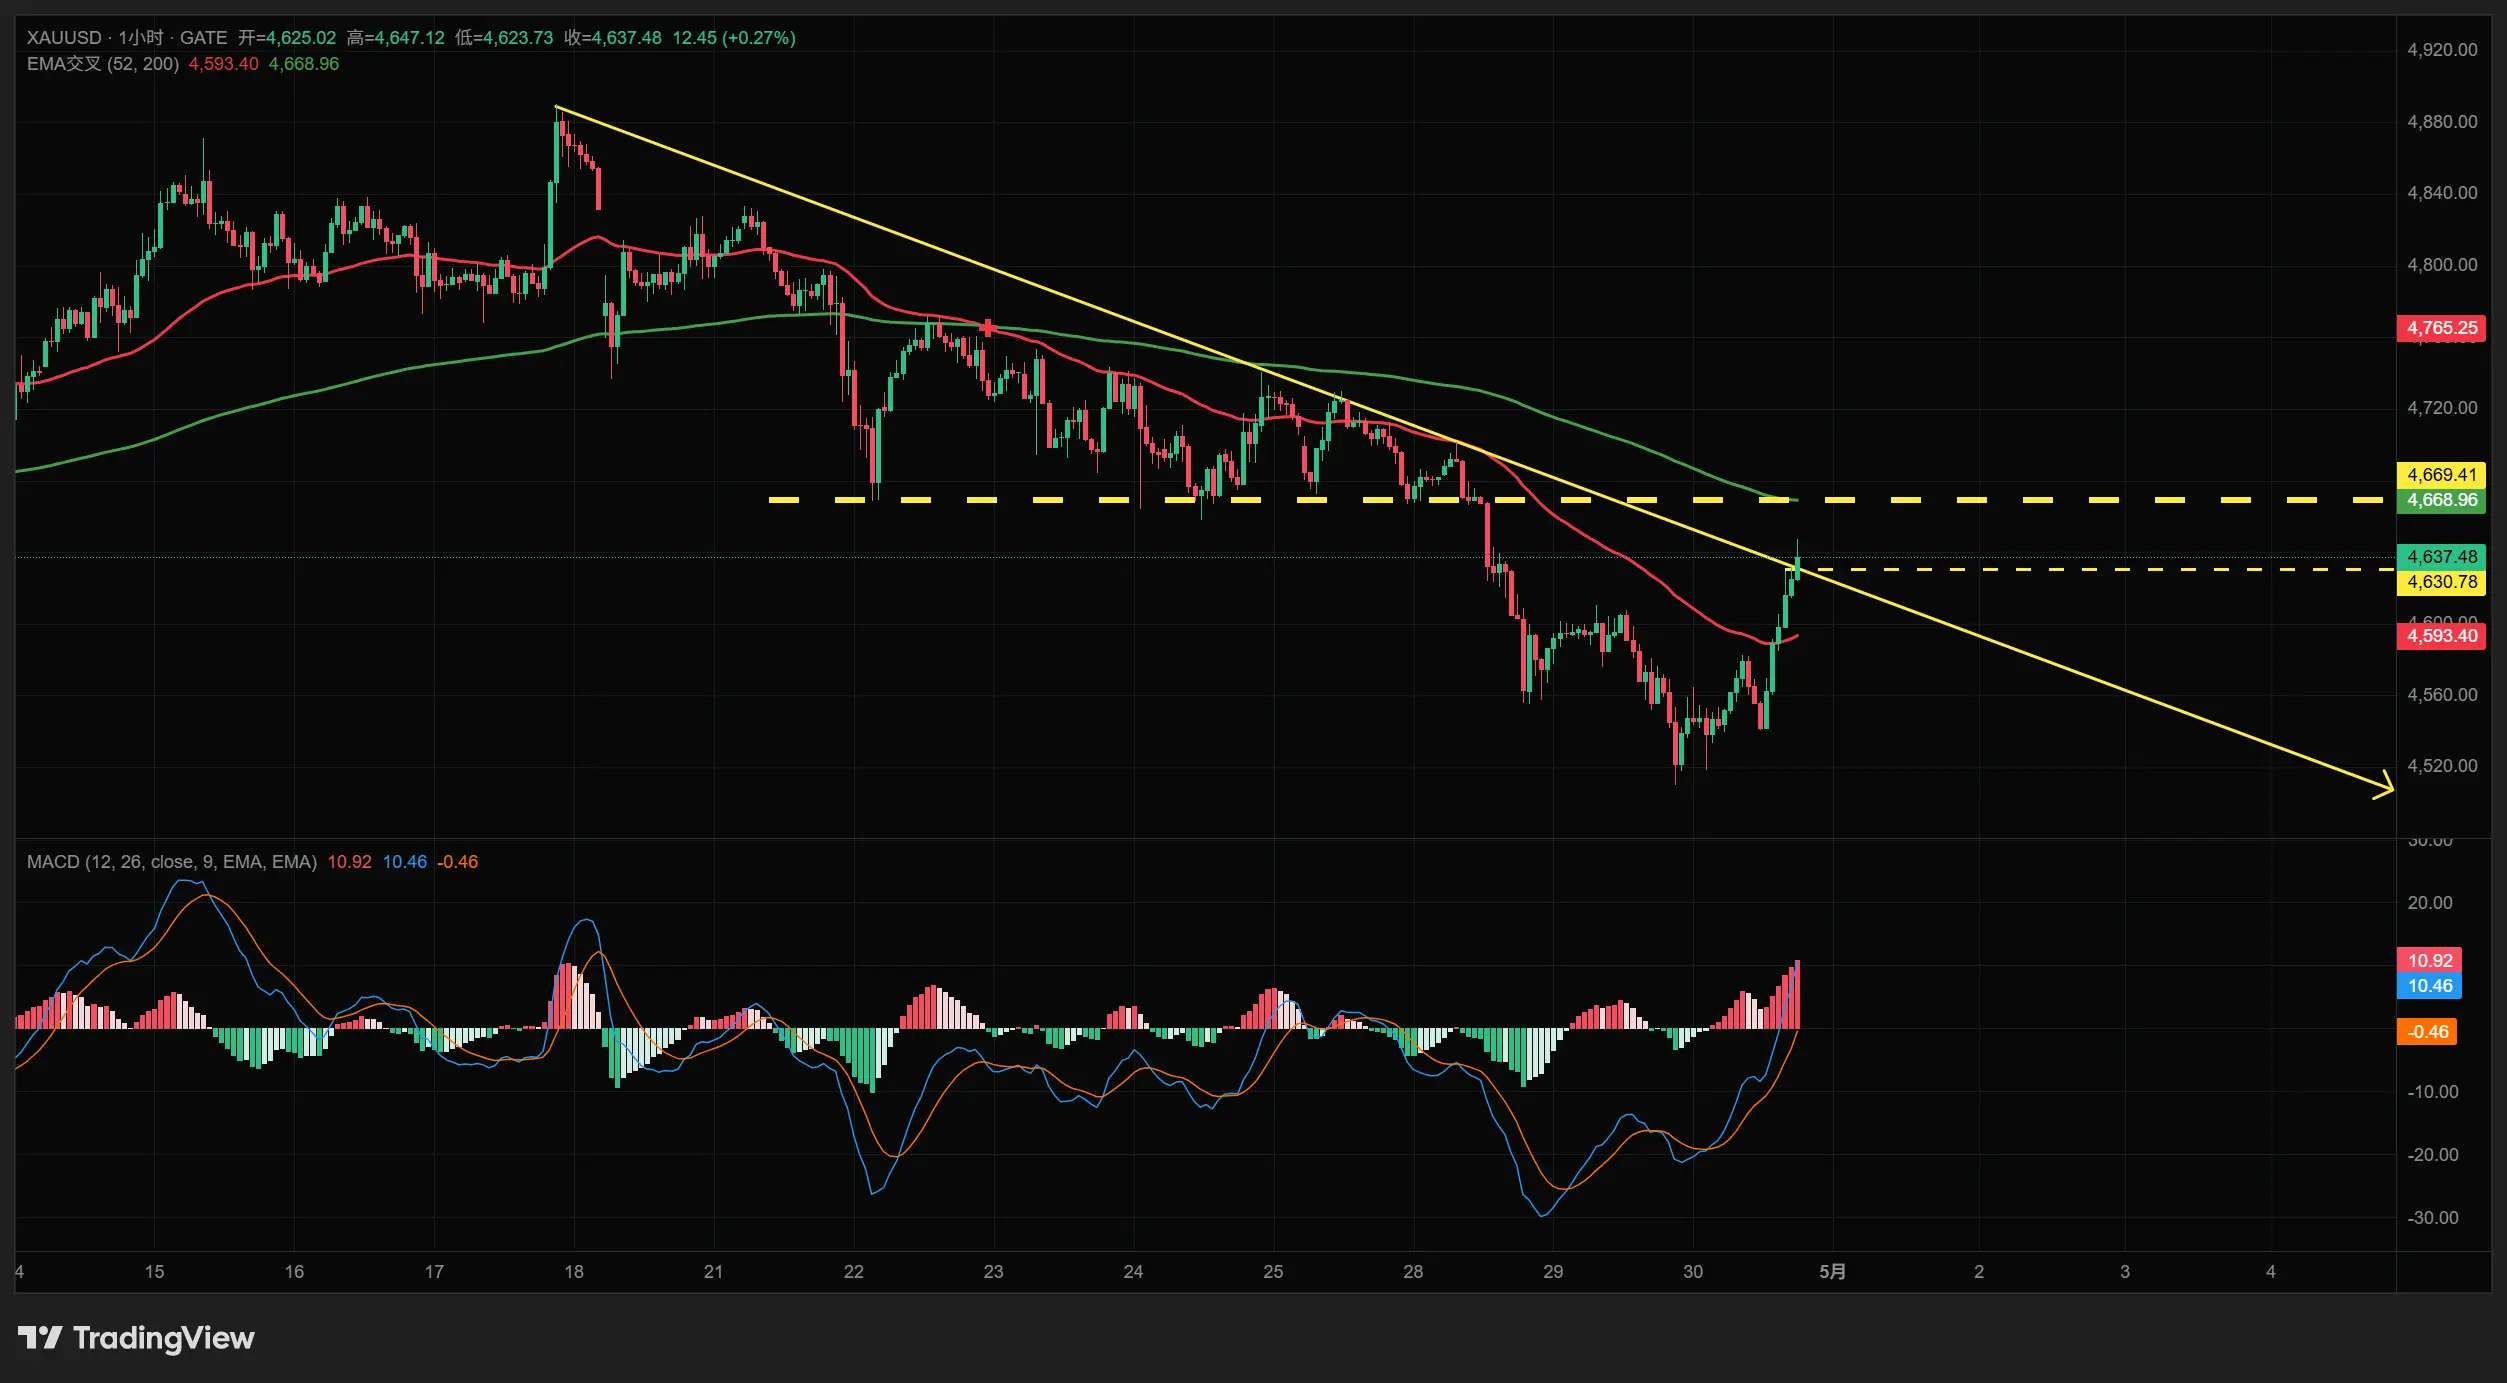The height and width of the screenshot is (1383, 2507).
Task: Click the blue 10.46 MACD axis tag
Action: (x=2429, y=986)
